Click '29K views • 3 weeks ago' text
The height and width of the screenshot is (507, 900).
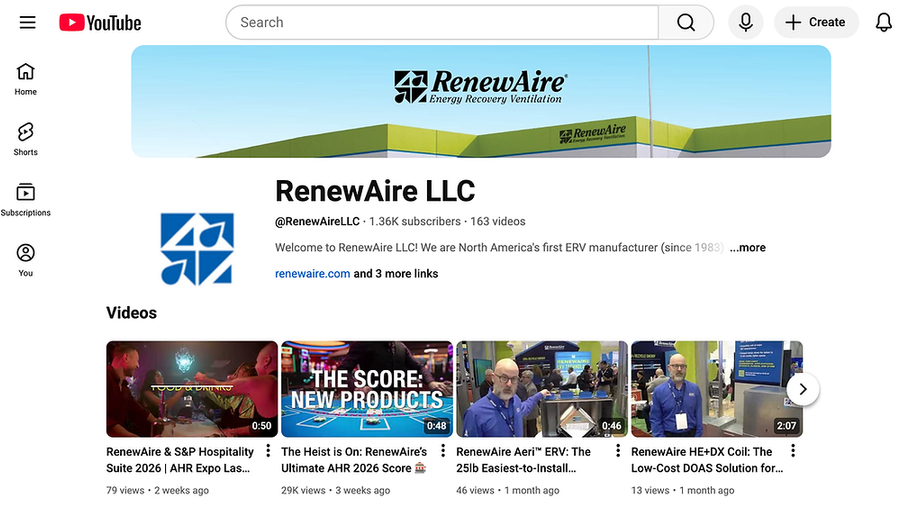[336, 490]
